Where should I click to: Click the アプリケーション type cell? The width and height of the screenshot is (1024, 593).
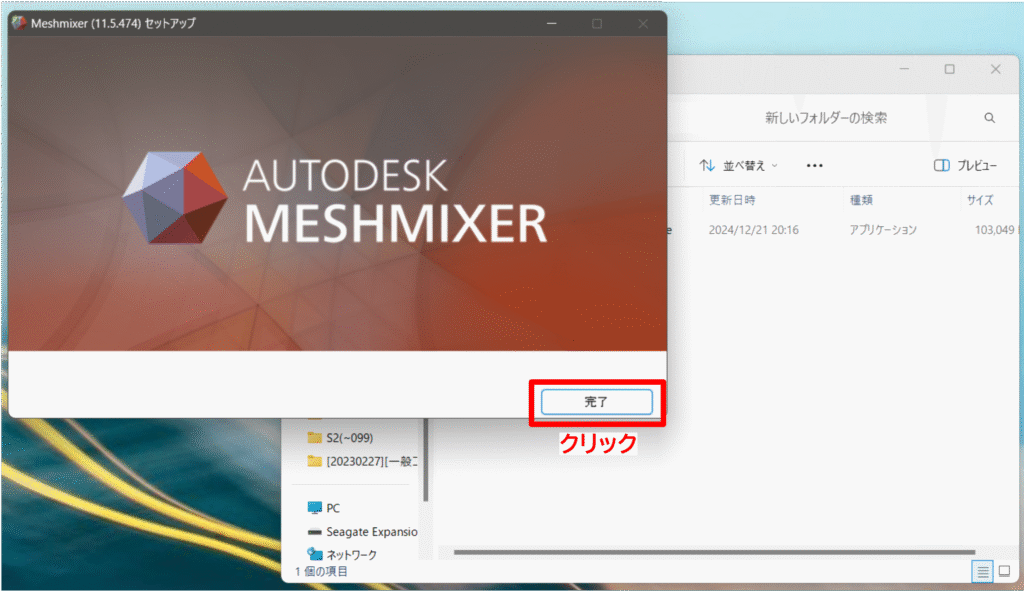[883, 230]
